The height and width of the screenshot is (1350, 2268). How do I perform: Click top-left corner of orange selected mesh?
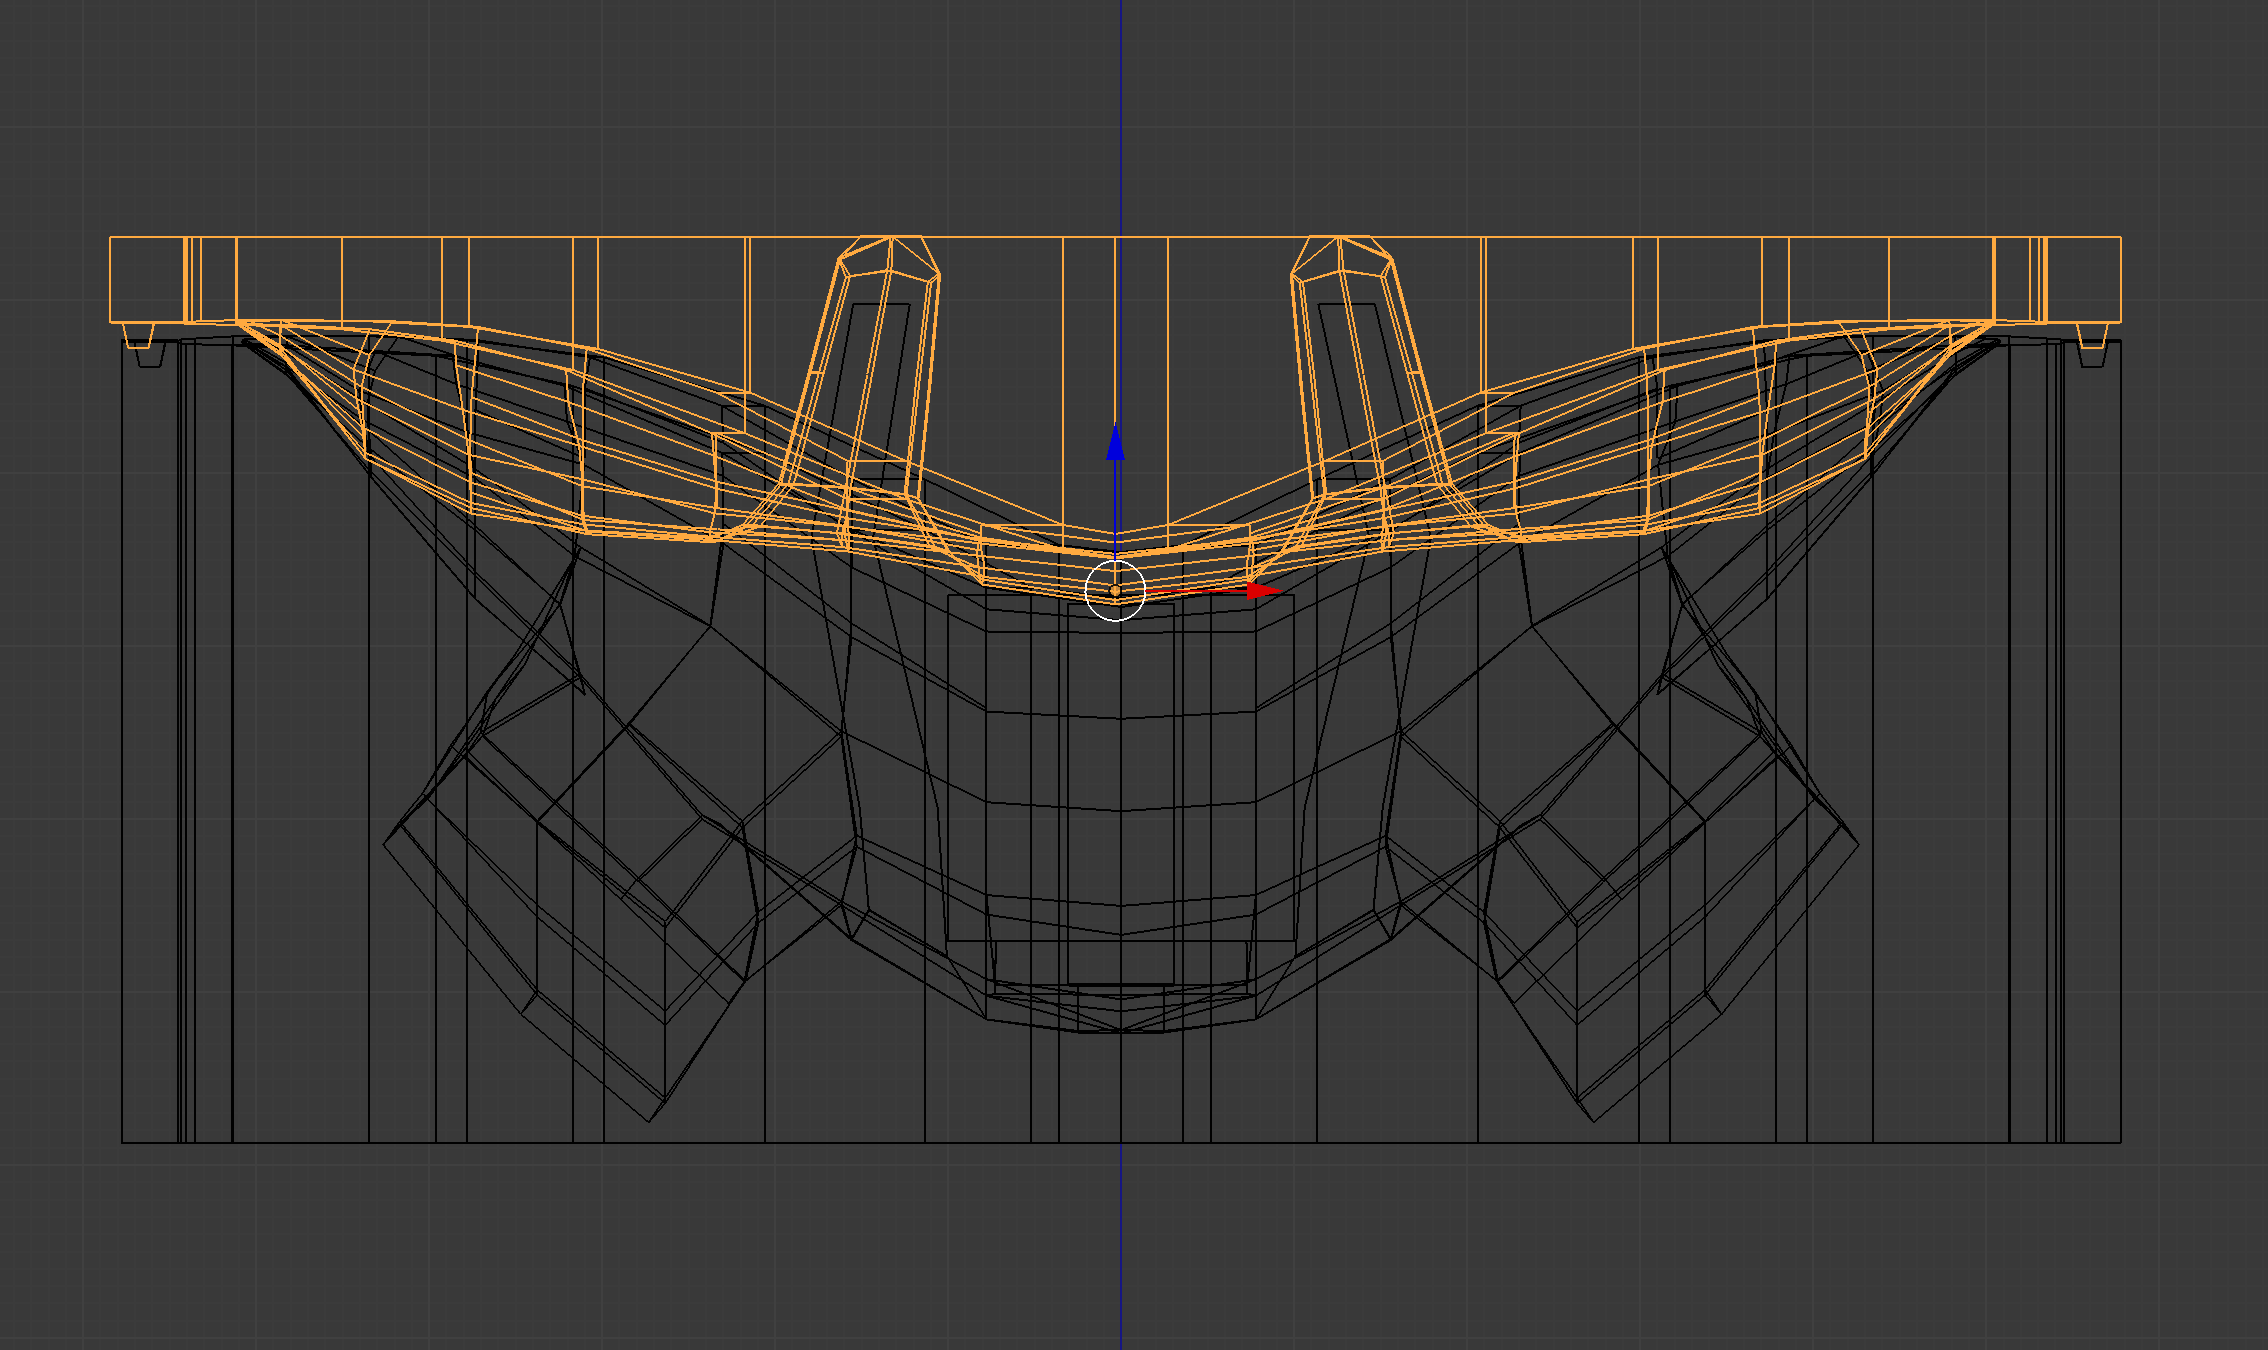point(111,239)
